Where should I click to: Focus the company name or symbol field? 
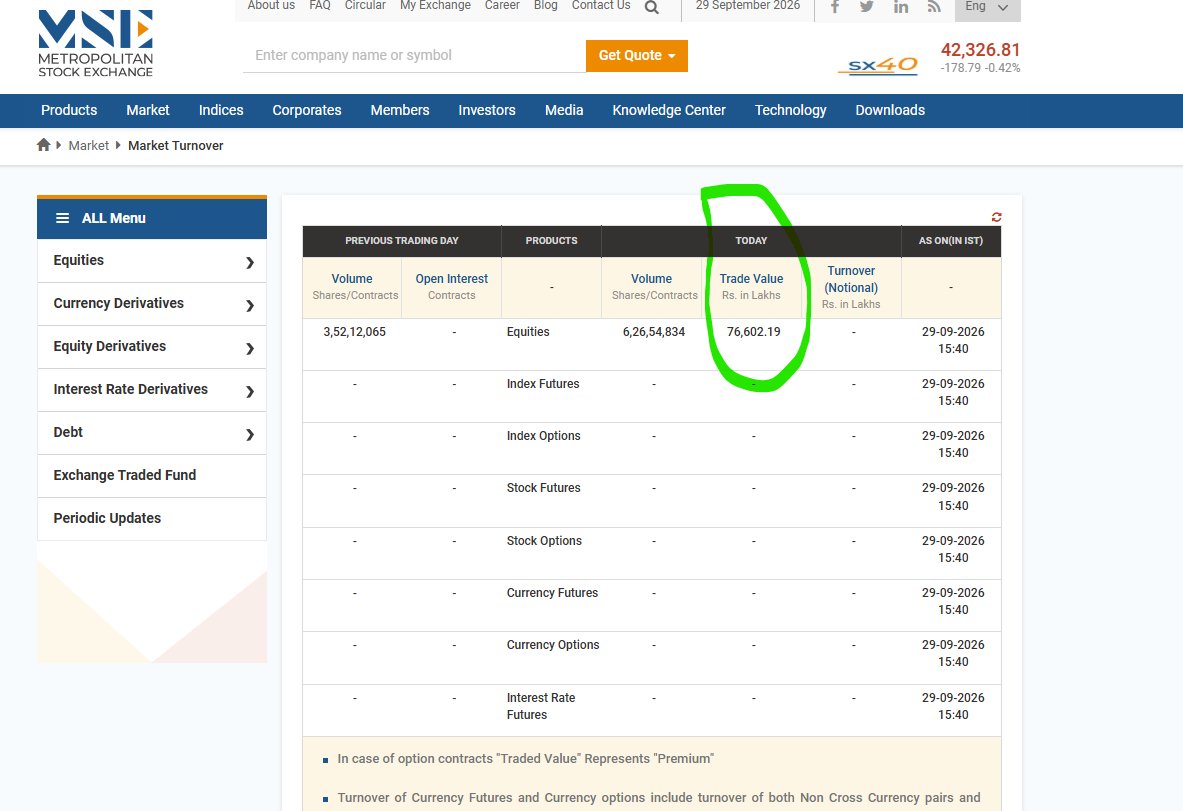(414, 55)
